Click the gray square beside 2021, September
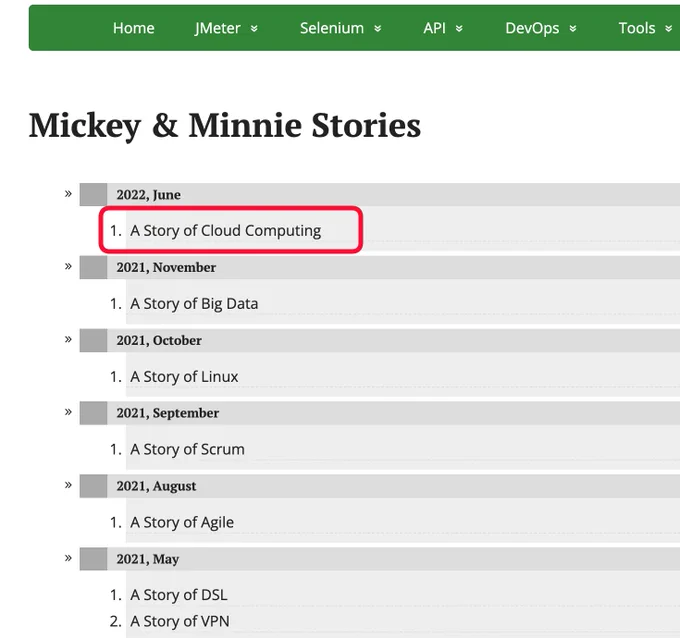This screenshot has width=680, height=638. (x=93, y=413)
